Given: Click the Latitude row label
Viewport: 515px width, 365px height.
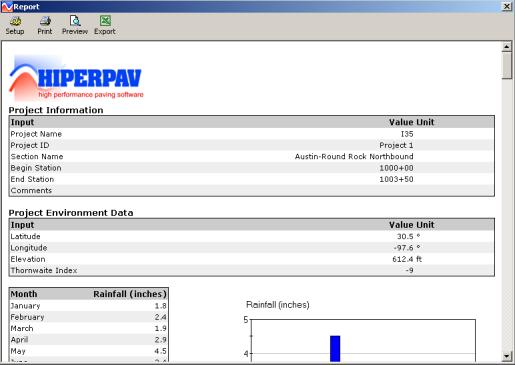Looking at the screenshot, I should (x=25, y=236).
